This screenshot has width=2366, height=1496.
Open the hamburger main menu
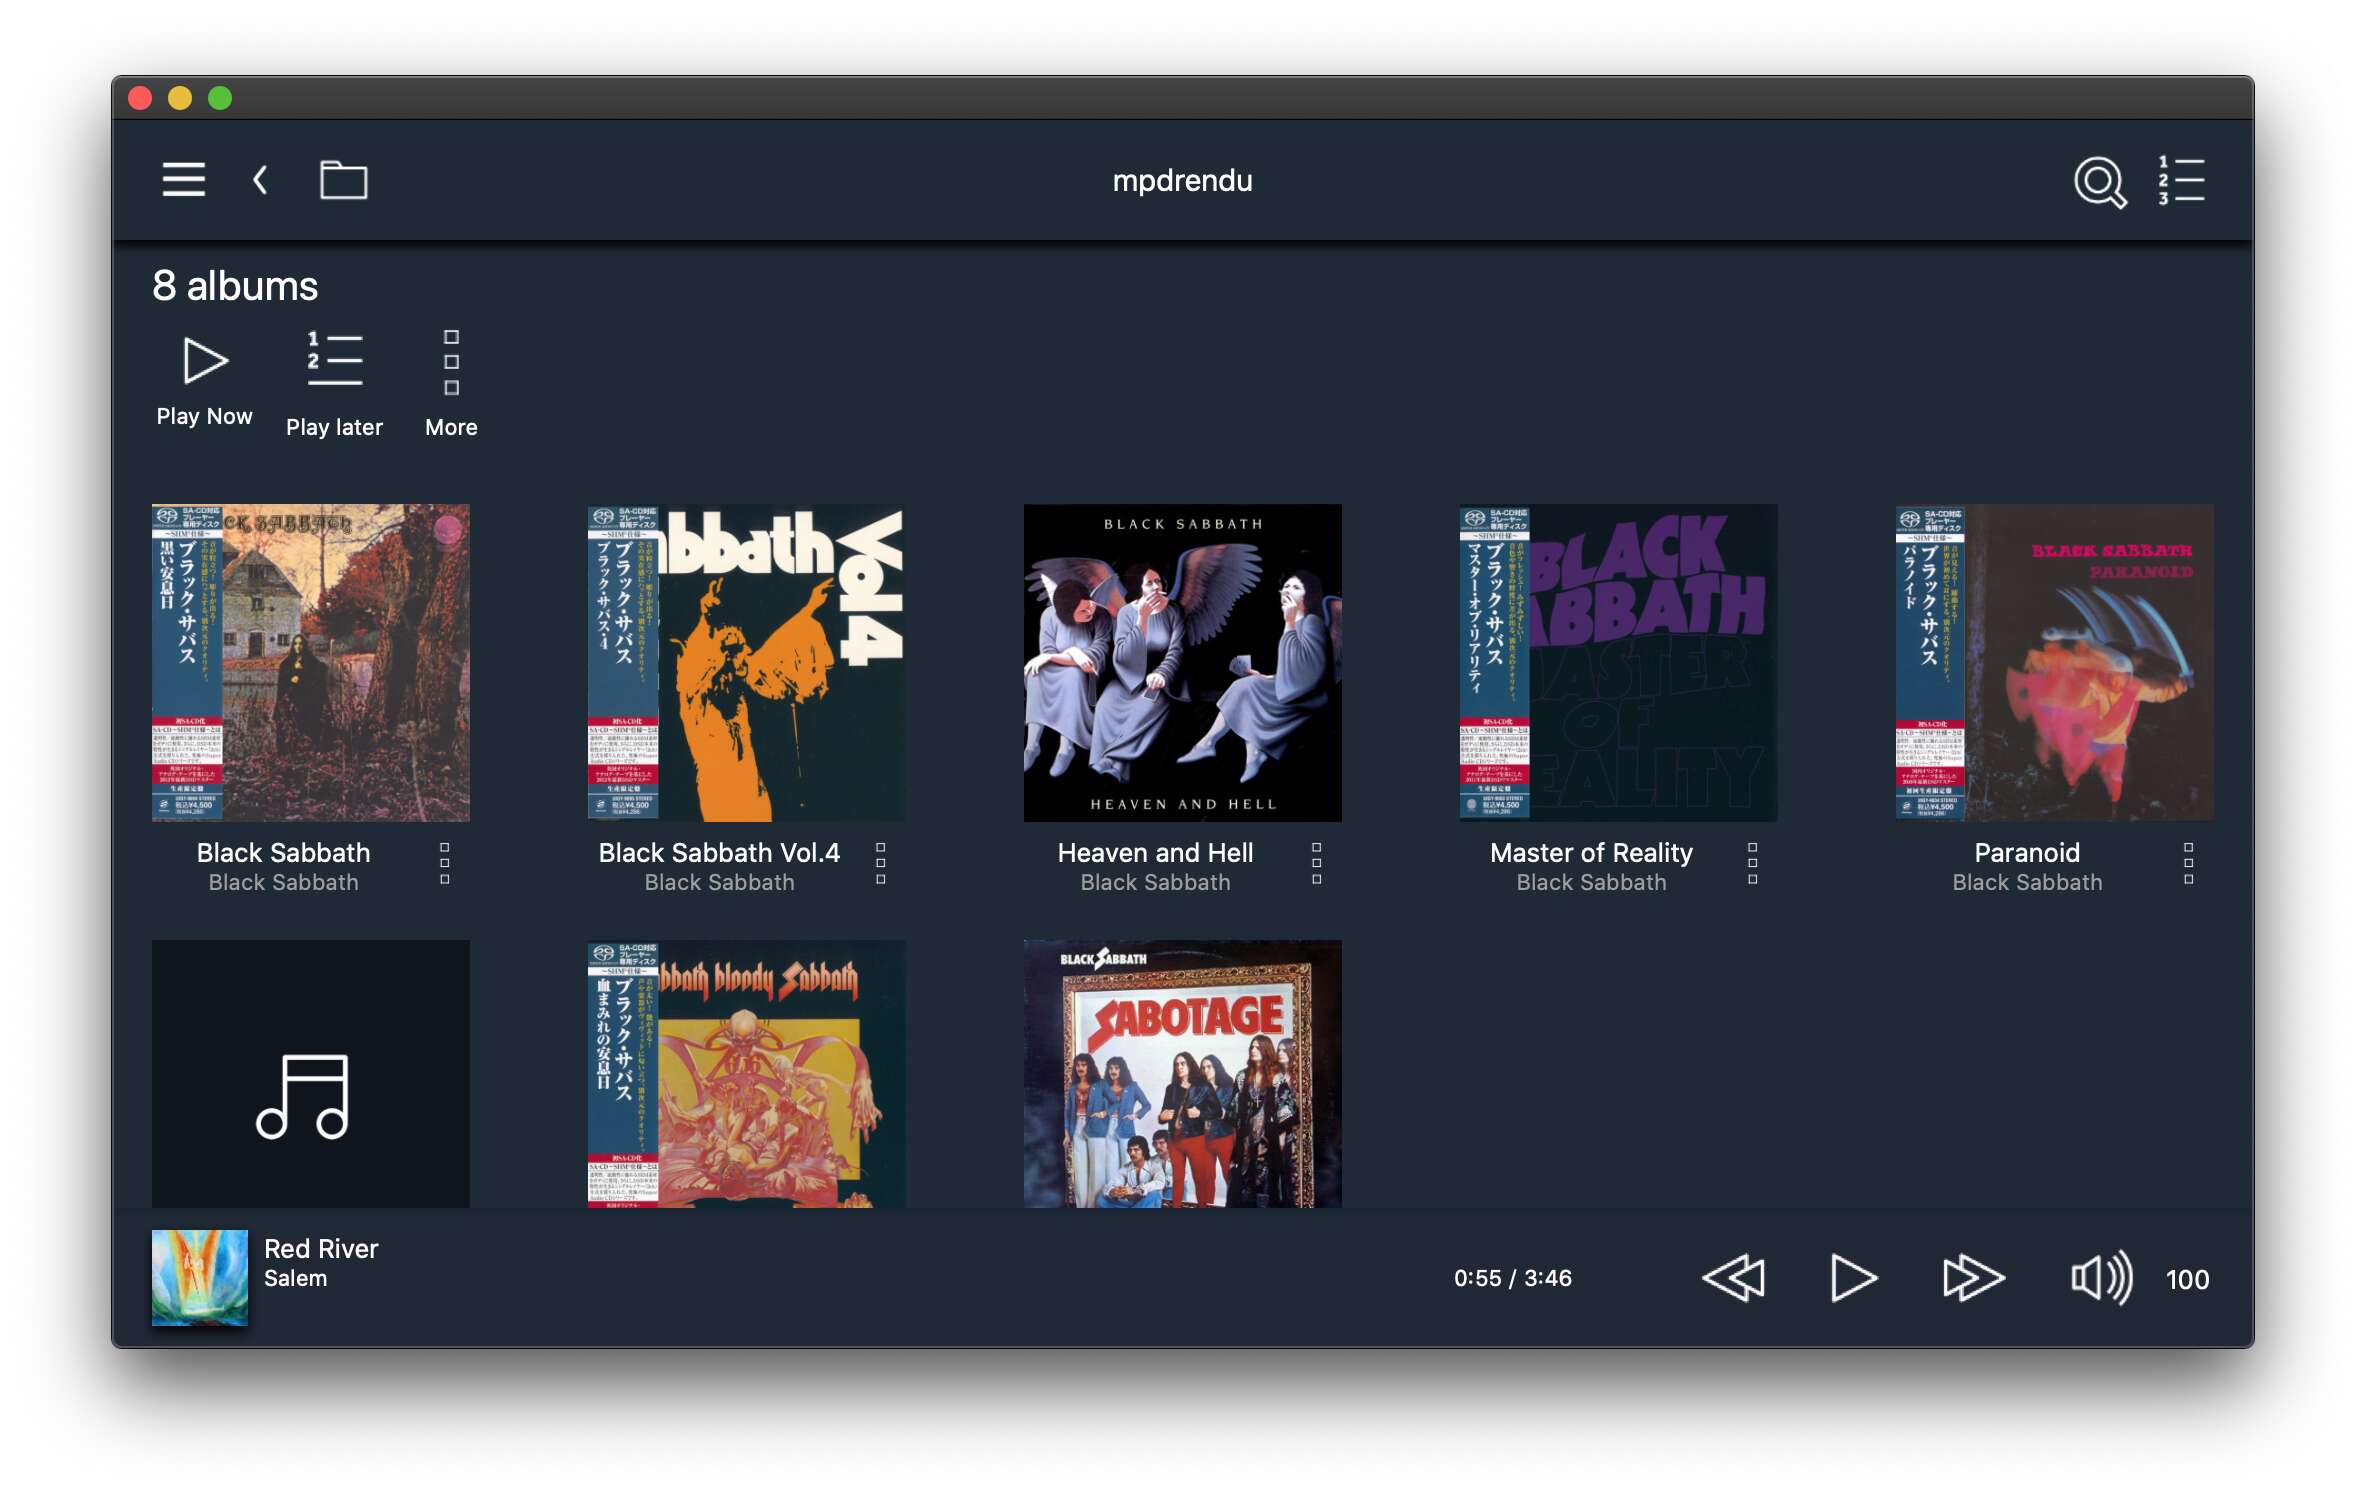184,180
